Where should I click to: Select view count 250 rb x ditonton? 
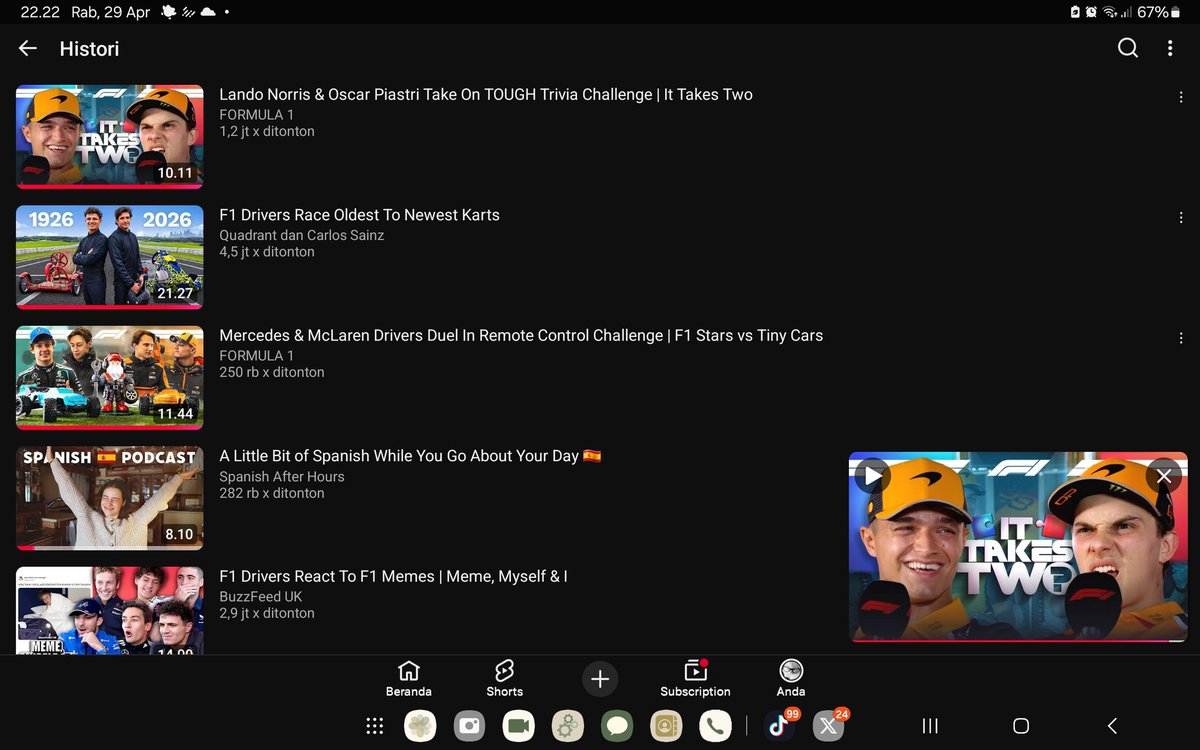(x=272, y=372)
